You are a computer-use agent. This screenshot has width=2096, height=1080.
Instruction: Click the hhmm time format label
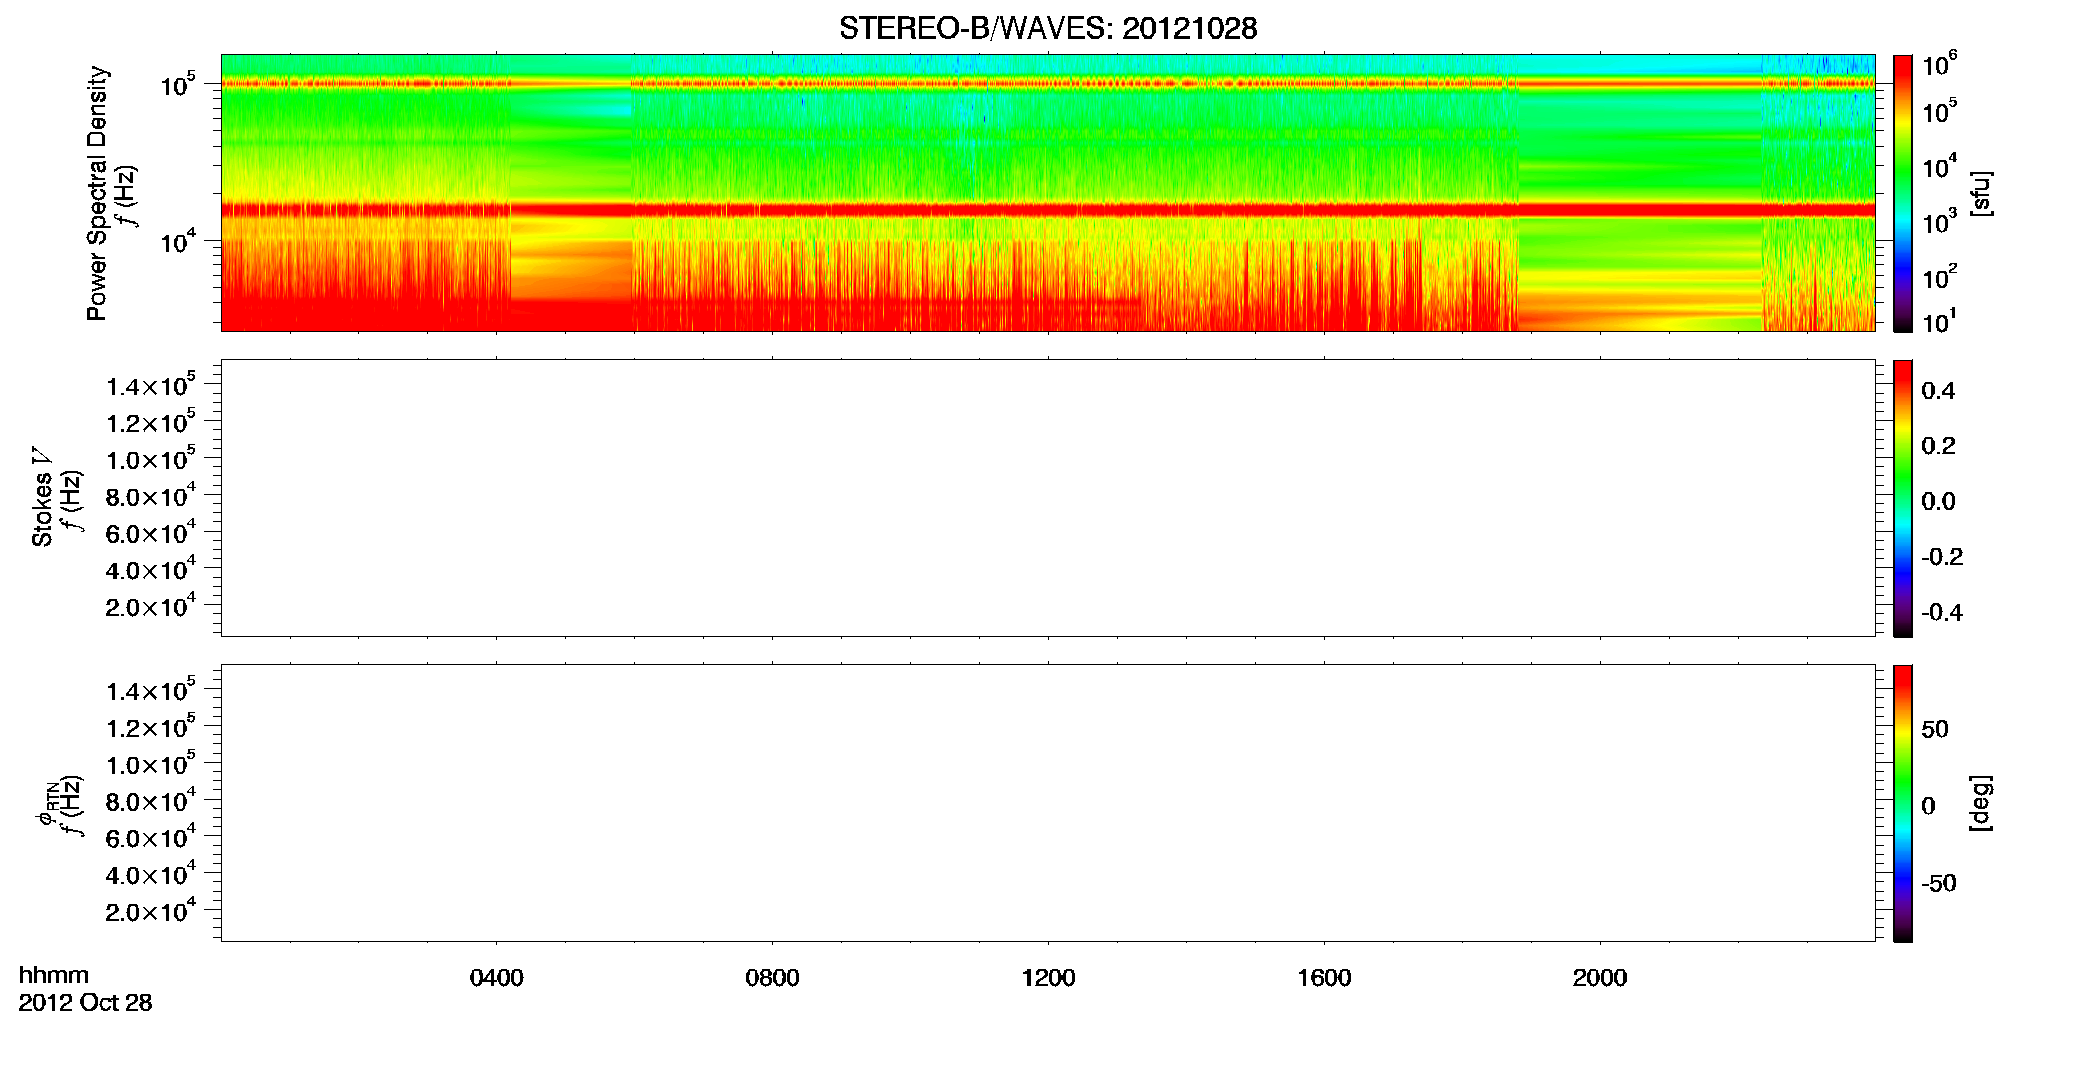(54, 975)
